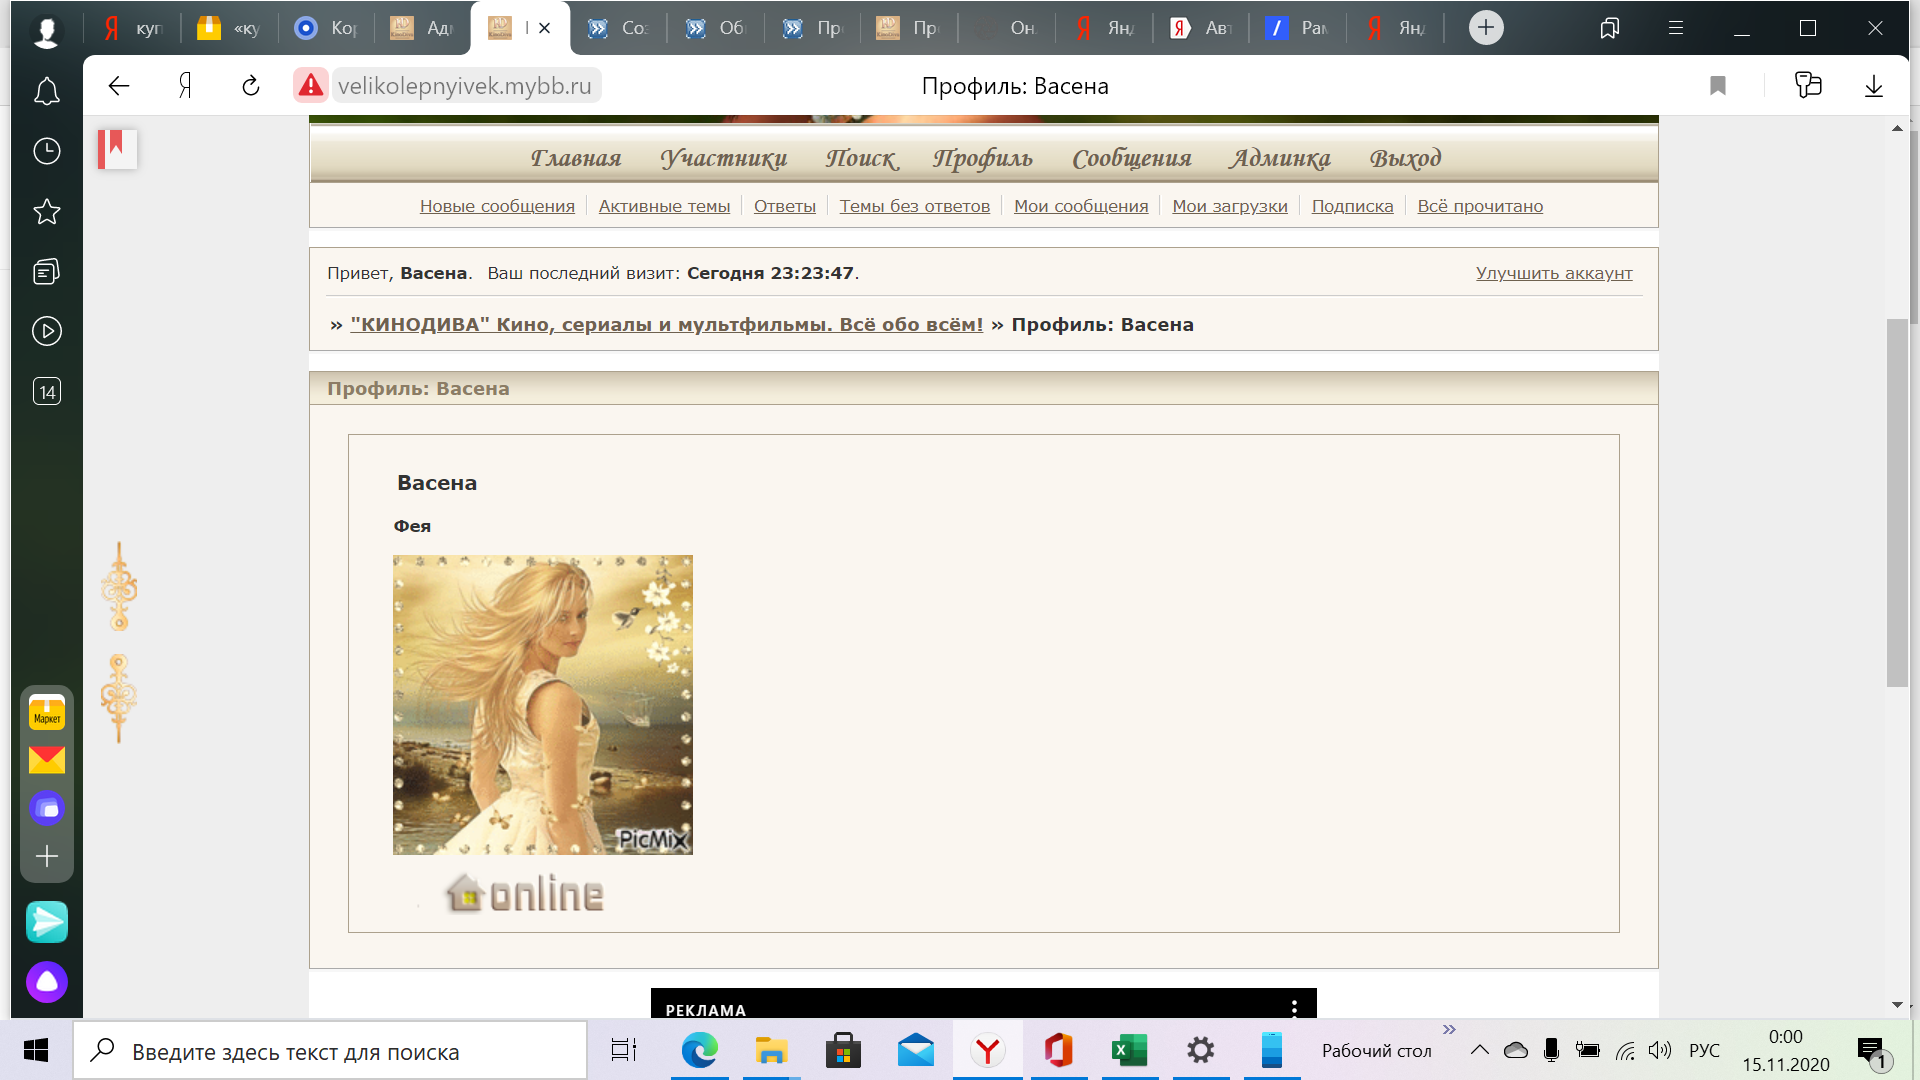Switch to the Ад tab
The height and width of the screenshot is (1080, 1920).
pyautogui.click(x=422, y=28)
